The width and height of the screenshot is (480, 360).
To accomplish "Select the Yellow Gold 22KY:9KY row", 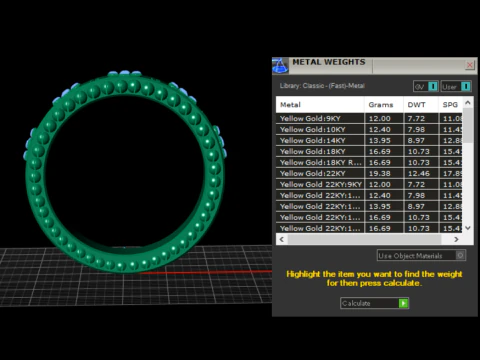I will 369,184.
